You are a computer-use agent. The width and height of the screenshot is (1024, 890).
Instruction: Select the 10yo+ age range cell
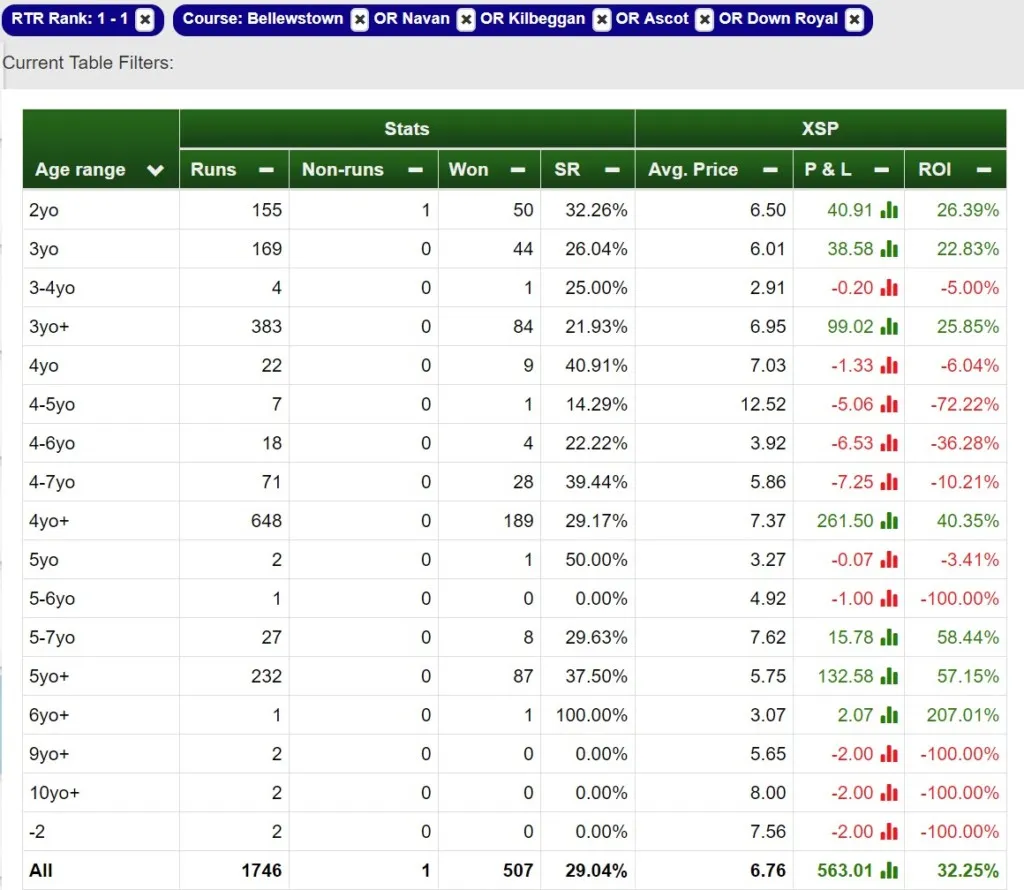(101, 793)
